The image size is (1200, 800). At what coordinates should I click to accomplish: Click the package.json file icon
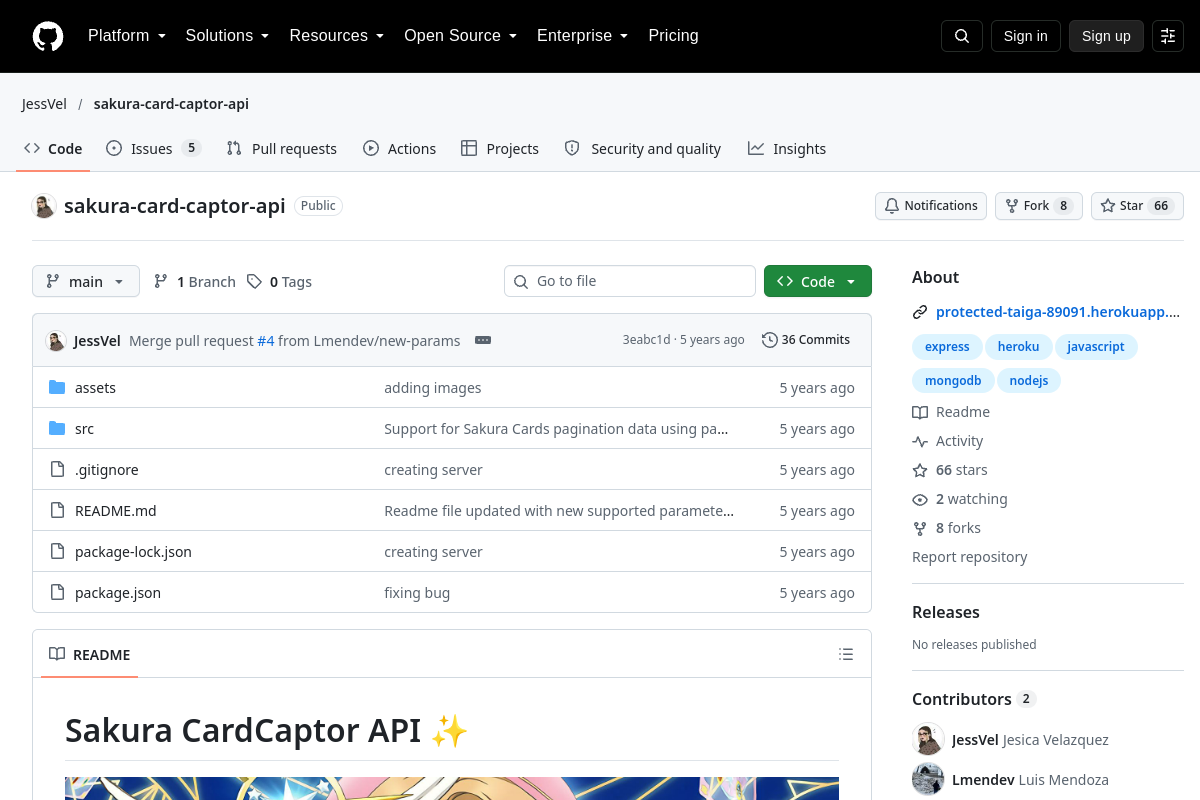(x=57, y=593)
